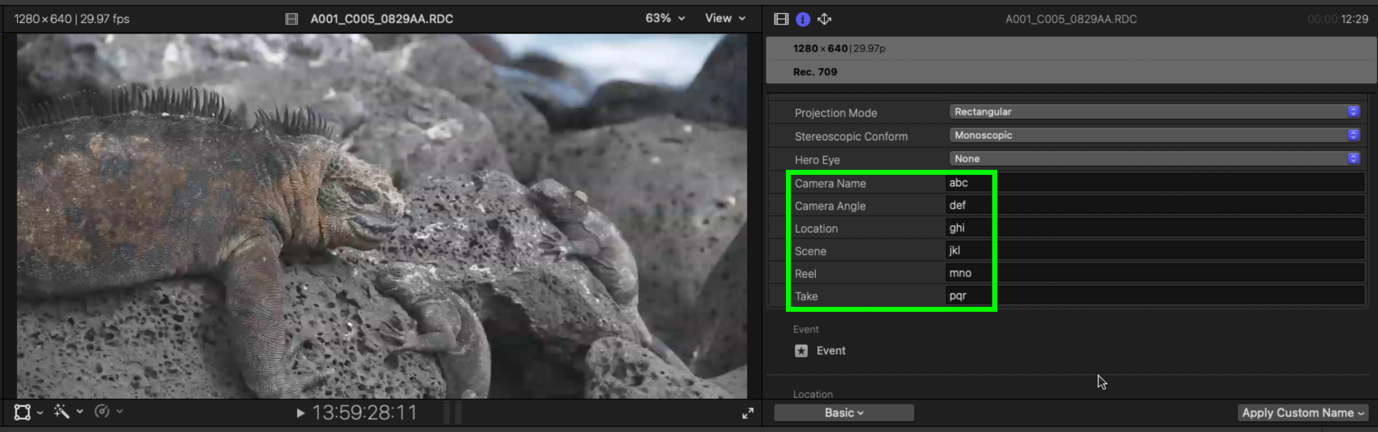Expand the Transform tool chevron menu
The width and height of the screenshot is (1378, 432).
40,413
